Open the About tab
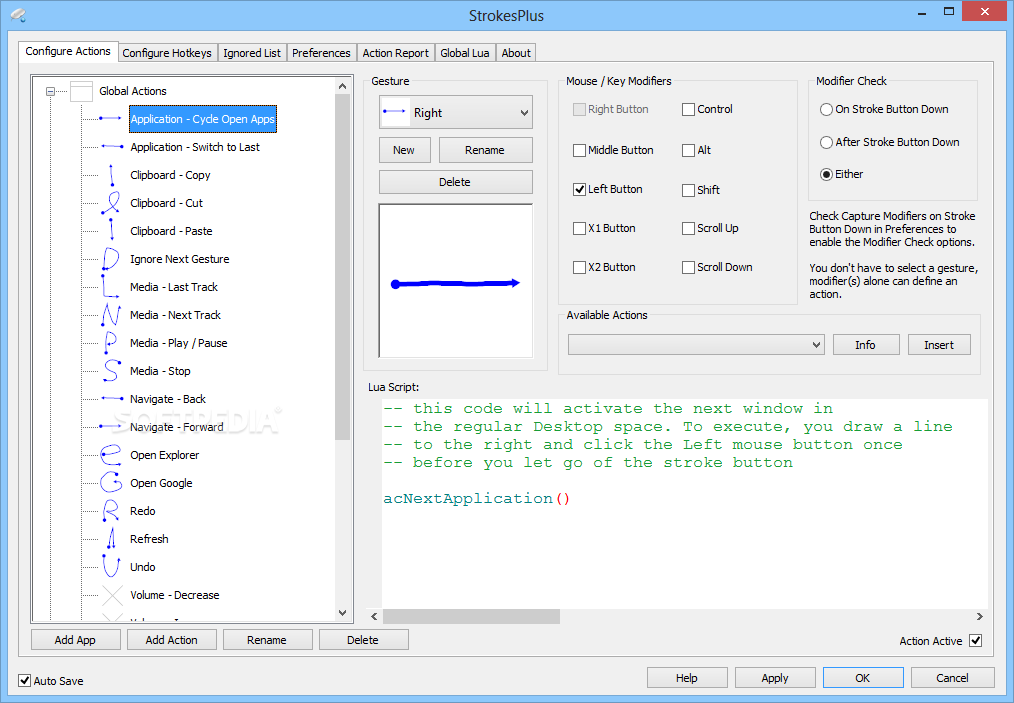The width and height of the screenshot is (1014, 703). pos(516,53)
